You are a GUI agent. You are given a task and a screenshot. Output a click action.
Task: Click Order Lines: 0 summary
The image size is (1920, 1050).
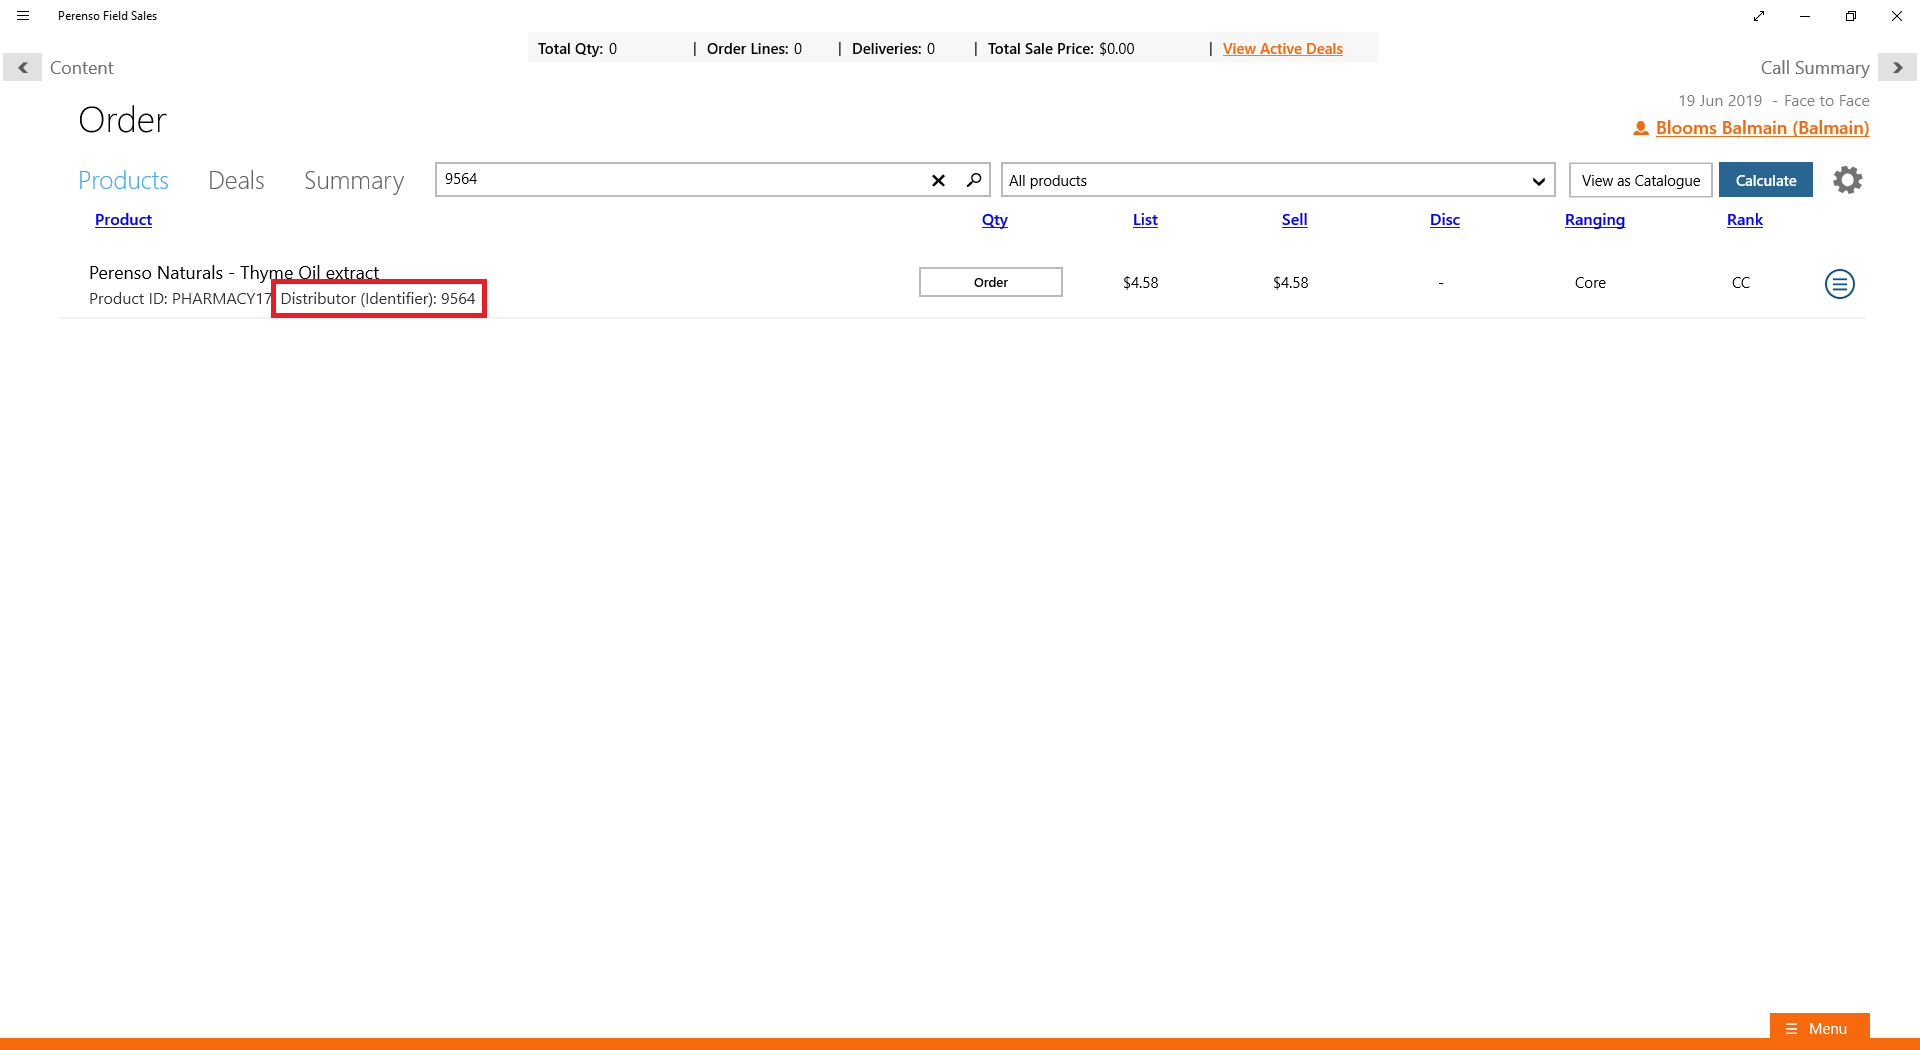click(754, 49)
